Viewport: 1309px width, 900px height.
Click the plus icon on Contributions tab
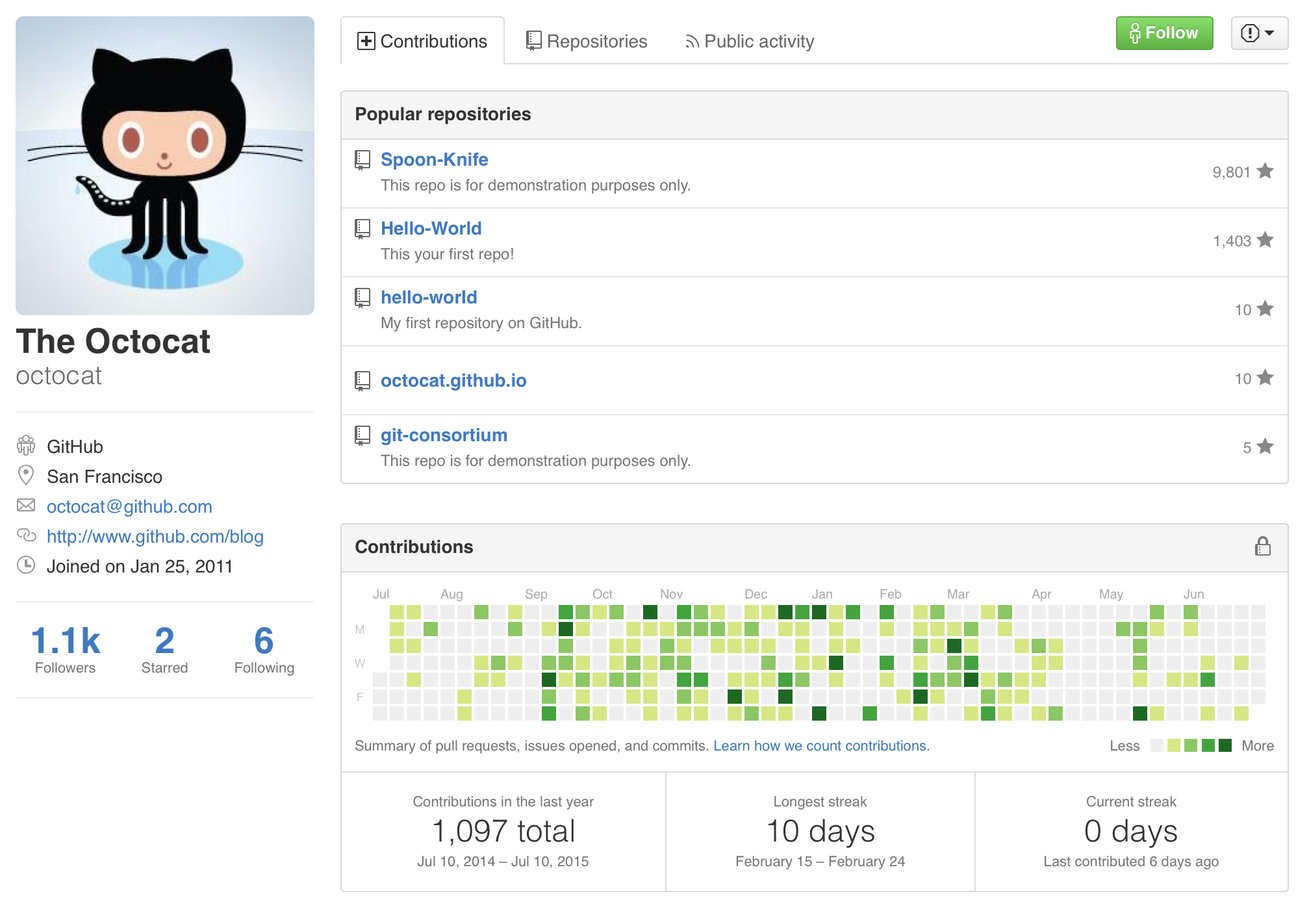pyautogui.click(x=366, y=41)
